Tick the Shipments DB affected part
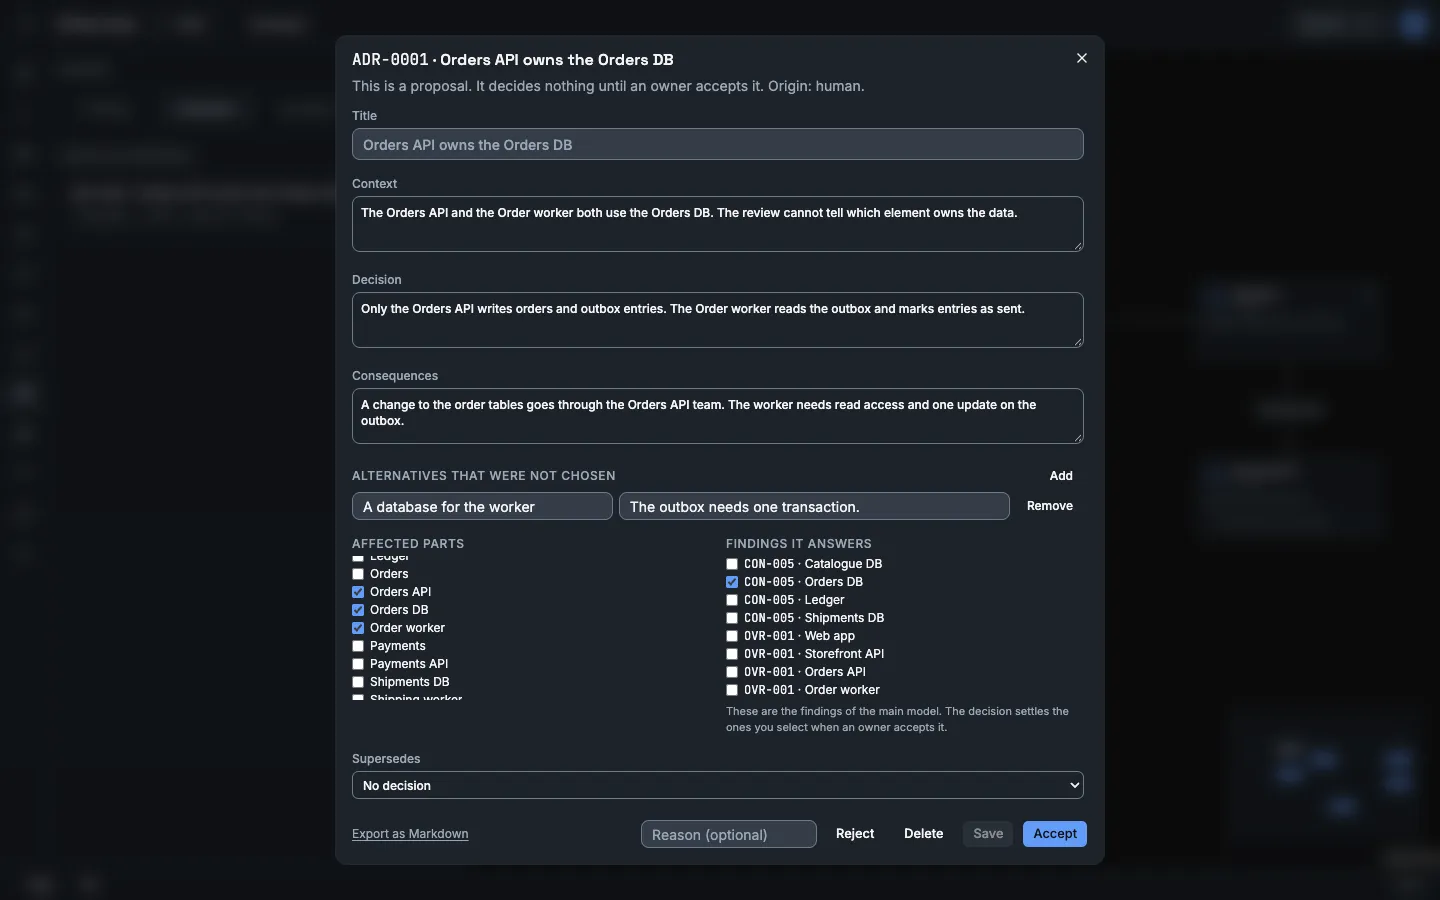The height and width of the screenshot is (900, 1440). tap(358, 682)
